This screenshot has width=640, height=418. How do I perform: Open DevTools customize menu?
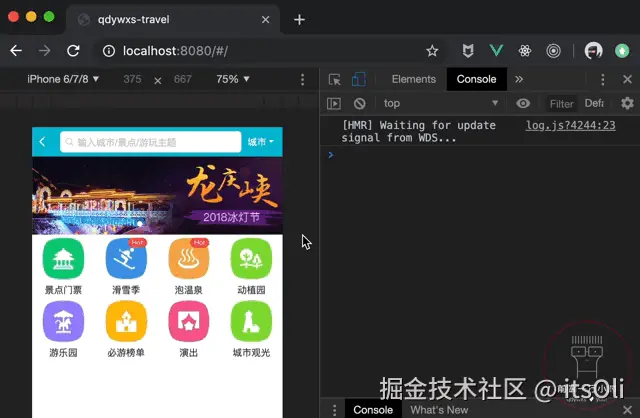tap(602, 80)
